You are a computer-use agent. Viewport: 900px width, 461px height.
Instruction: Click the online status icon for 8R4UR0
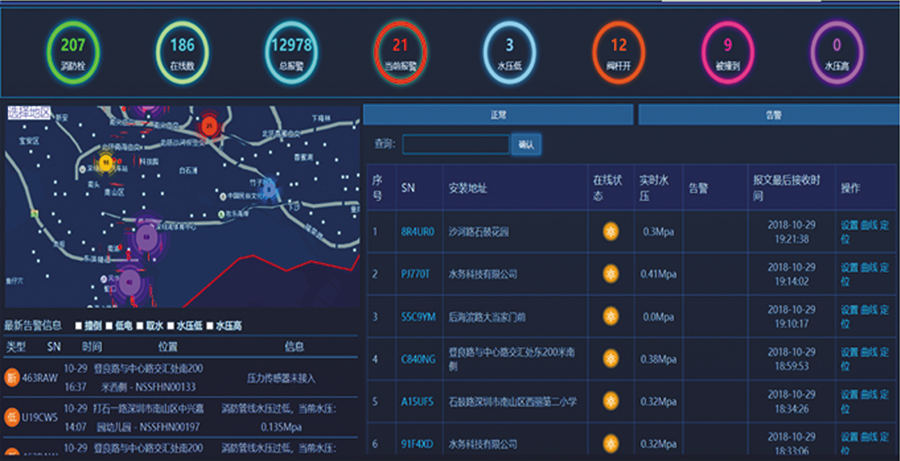tap(609, 232)
